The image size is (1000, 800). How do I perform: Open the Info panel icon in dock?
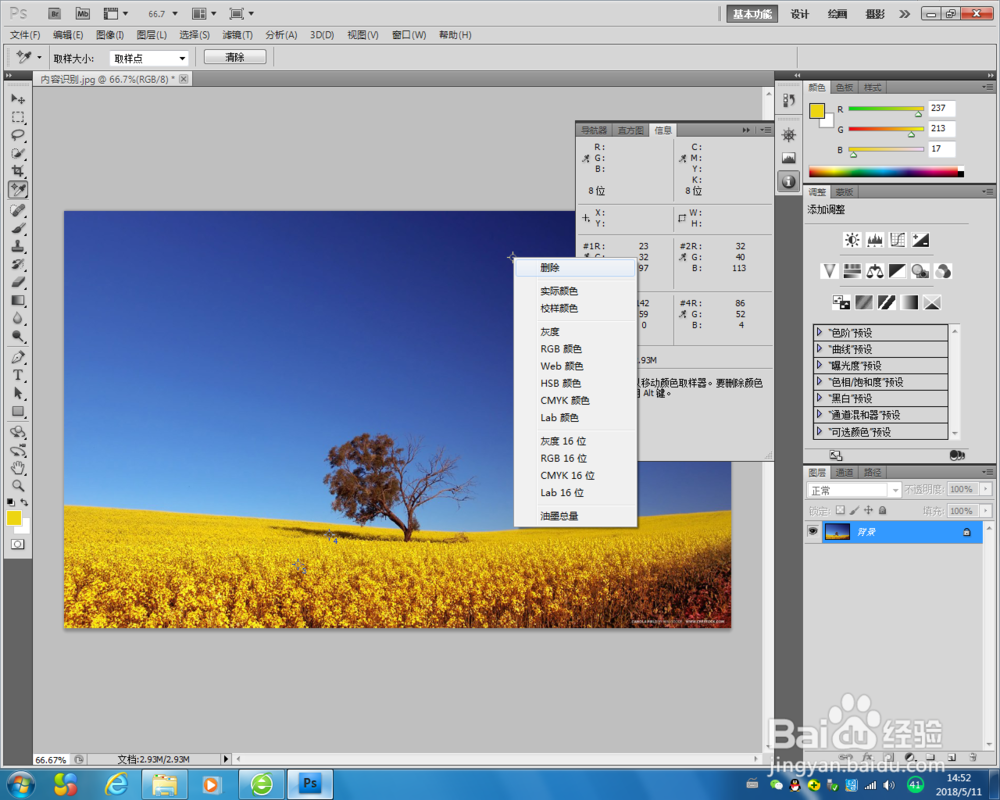click(x=789, y=182)
